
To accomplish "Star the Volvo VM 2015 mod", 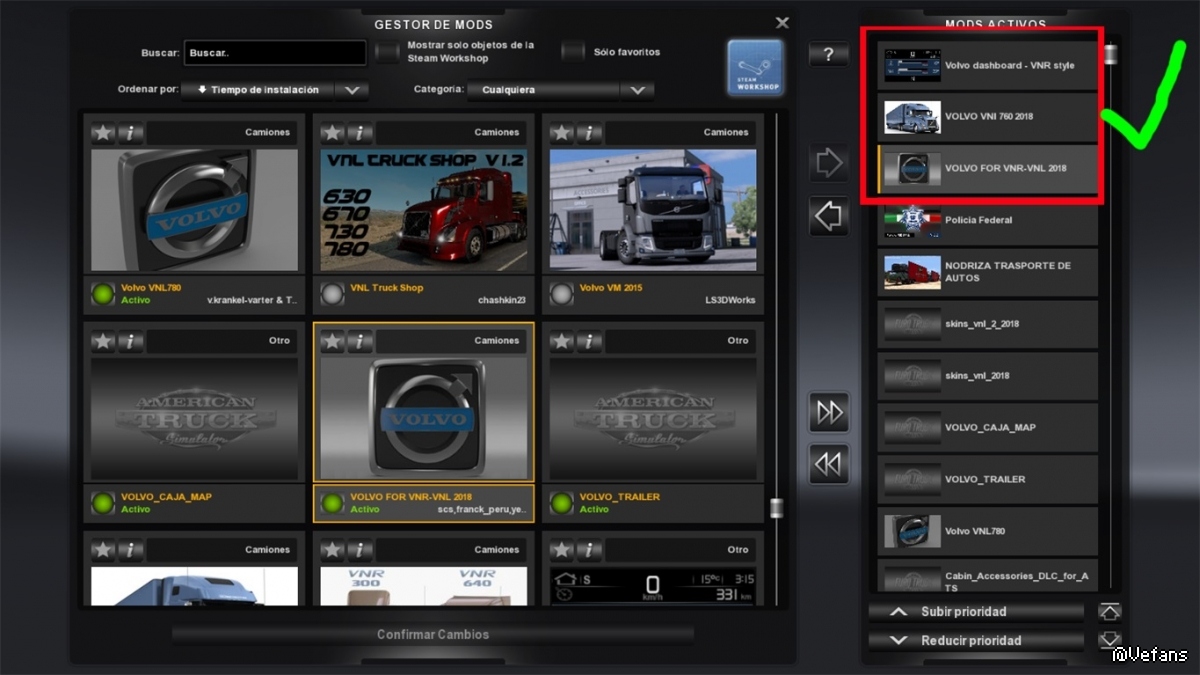I will click(561, 132).
